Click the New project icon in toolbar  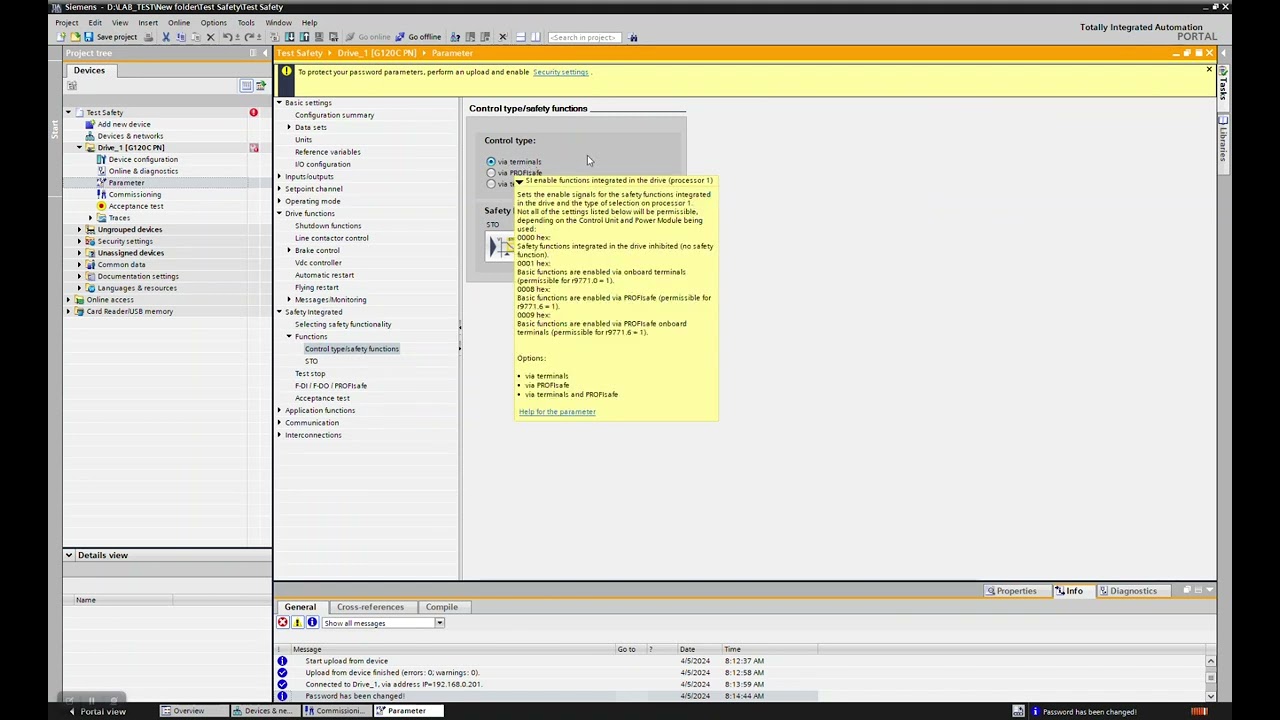(62, 37)
